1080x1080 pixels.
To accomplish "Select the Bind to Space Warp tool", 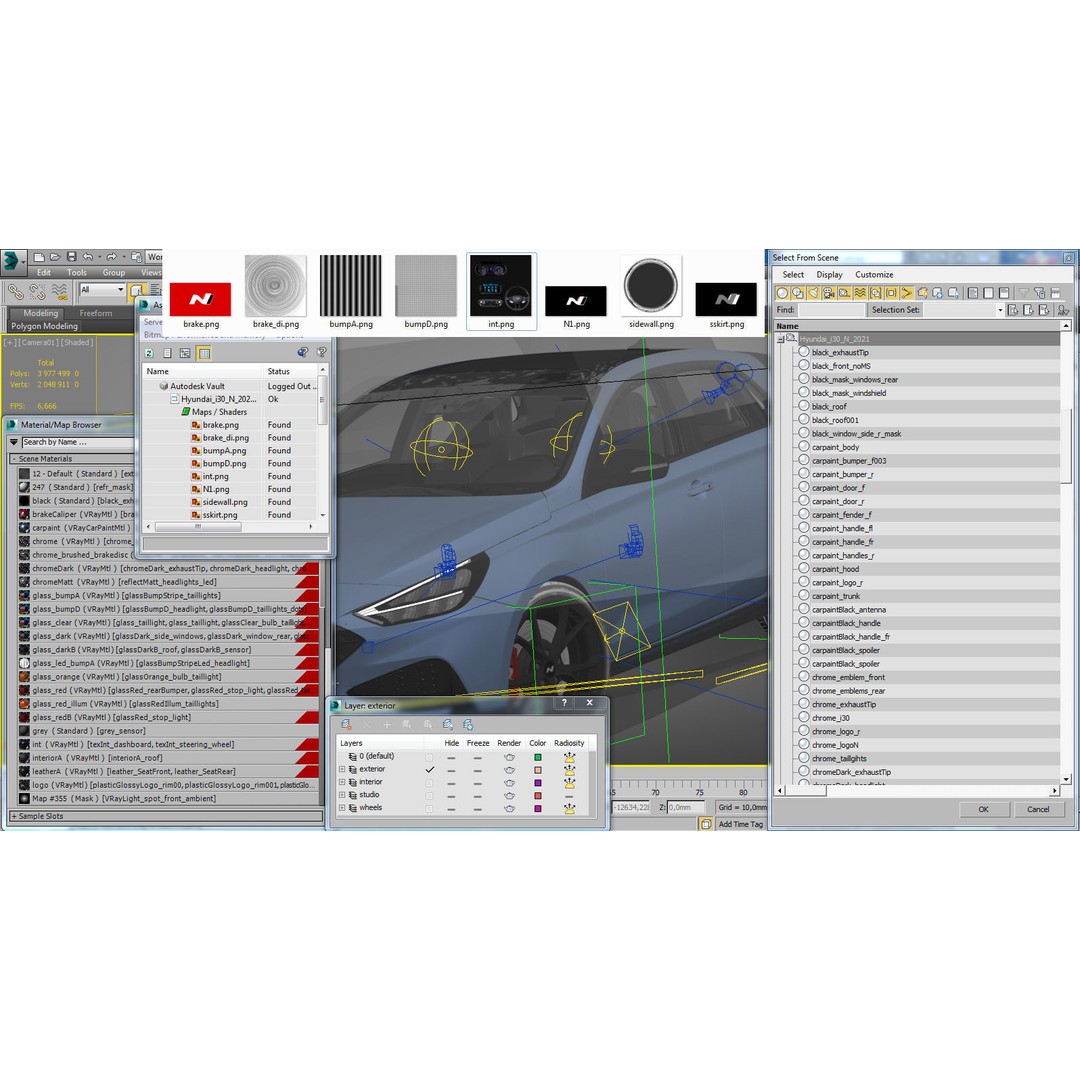I will click(60, 292).
